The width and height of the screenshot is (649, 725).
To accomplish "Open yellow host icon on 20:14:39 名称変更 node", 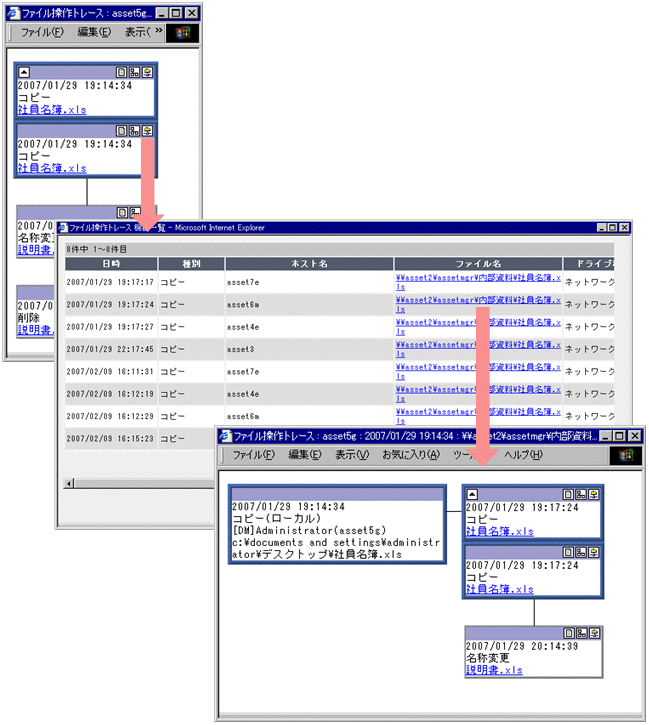I will [595, 633].
